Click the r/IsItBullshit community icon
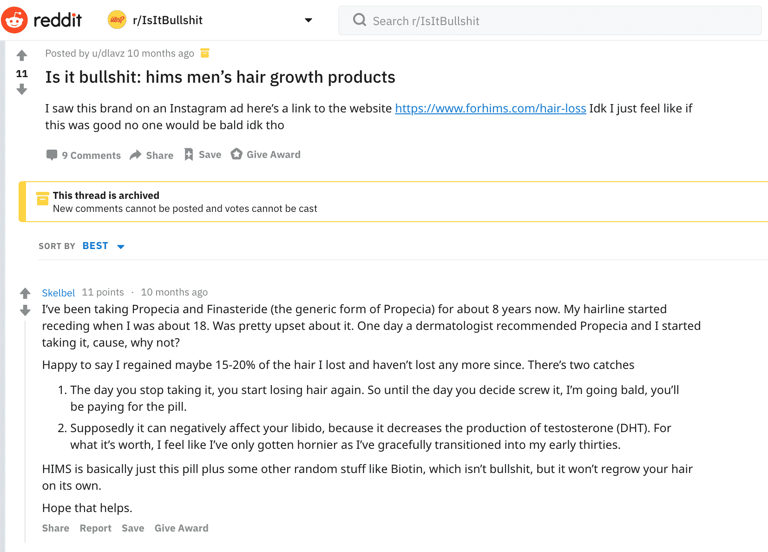This screenshot has height=552, width=768. point(117,20)
